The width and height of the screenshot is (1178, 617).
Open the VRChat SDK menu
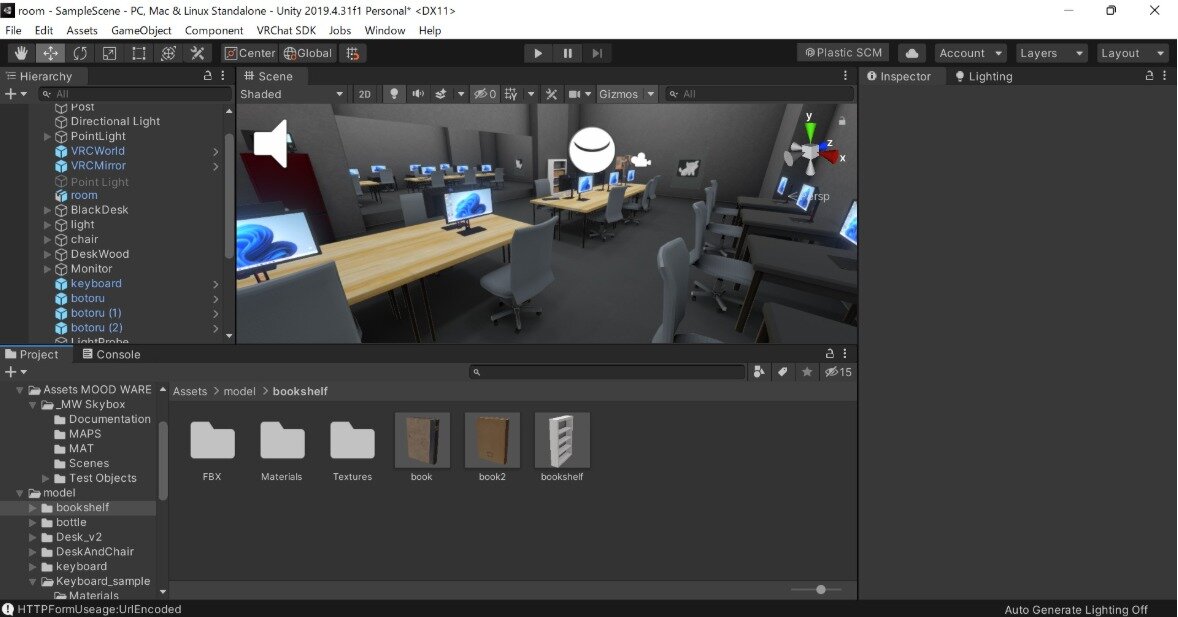click(286, 30)
